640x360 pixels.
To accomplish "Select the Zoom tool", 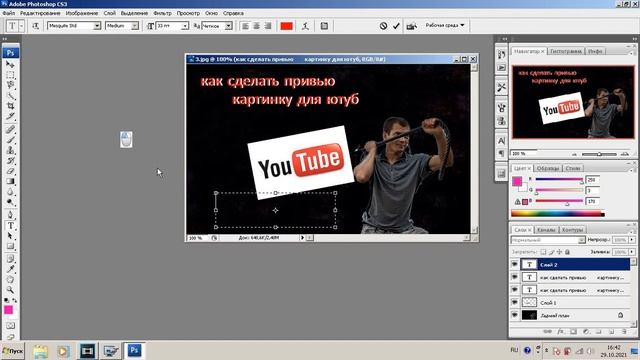I will (10, 290).
